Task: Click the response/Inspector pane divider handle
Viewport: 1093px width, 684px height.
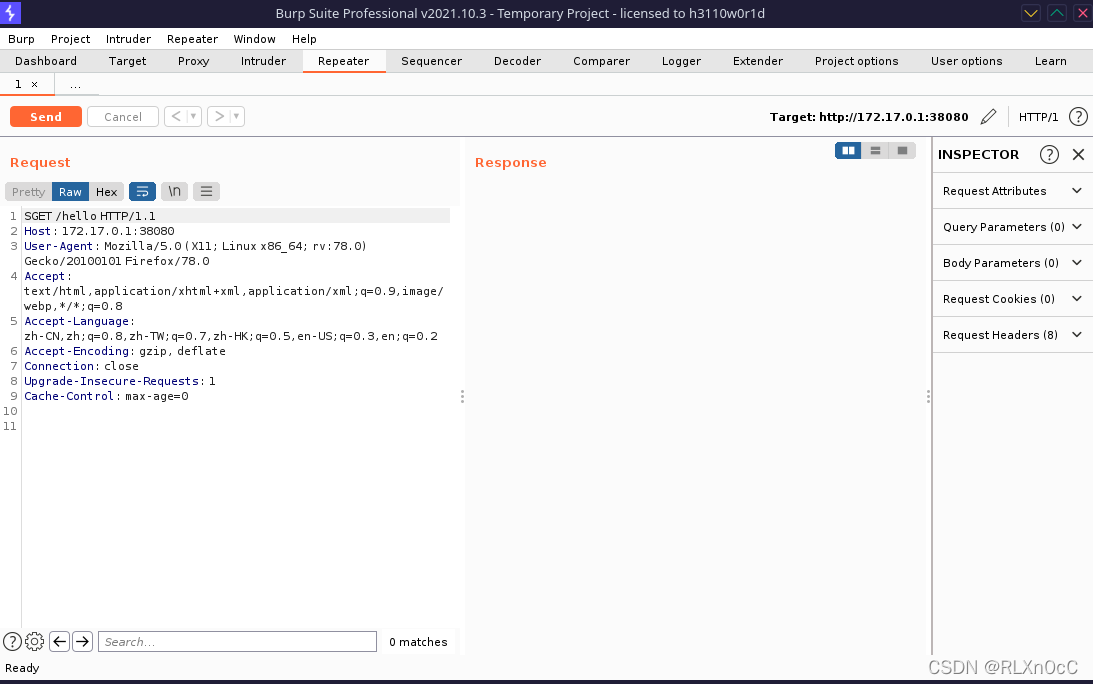Action: tap(928, 397)
